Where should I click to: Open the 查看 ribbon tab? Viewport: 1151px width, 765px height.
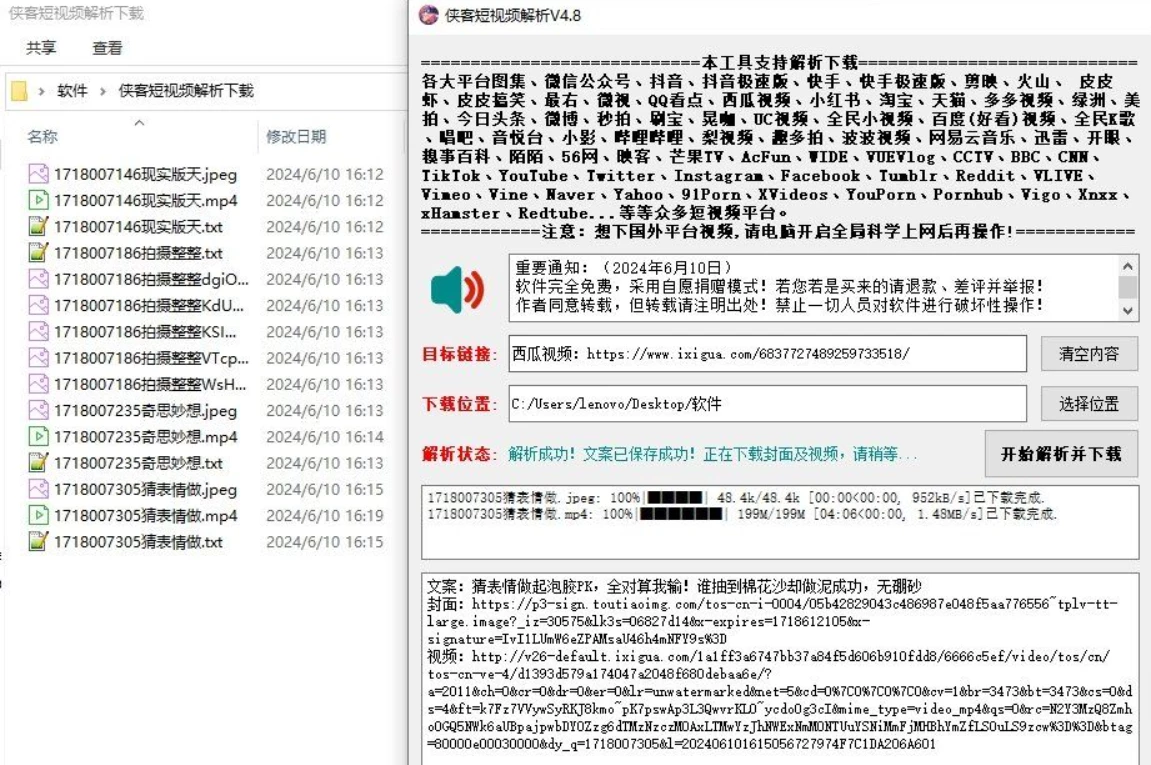107,48
